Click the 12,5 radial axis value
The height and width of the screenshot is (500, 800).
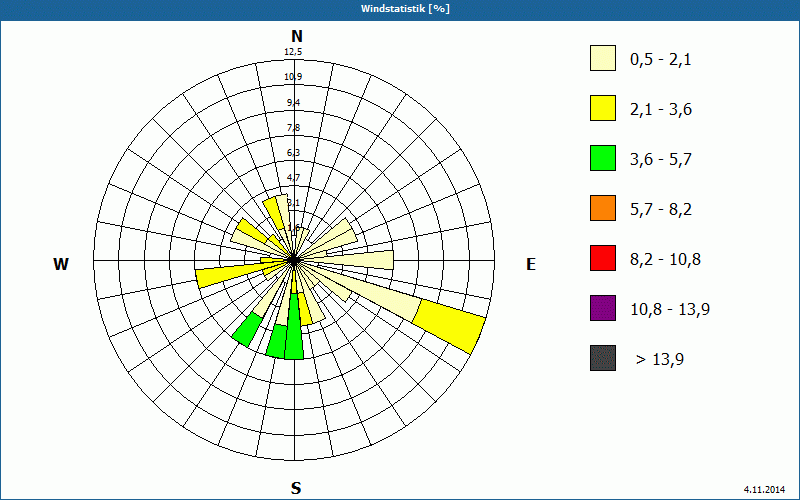coord(294,52)
